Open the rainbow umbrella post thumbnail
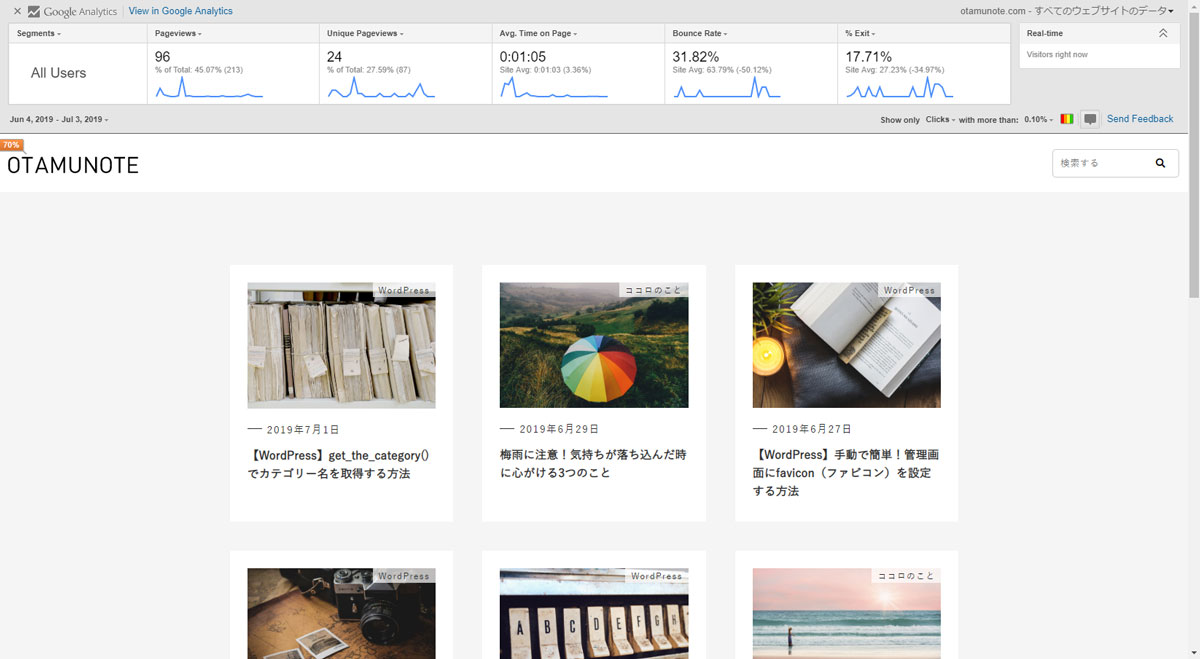 point(594,345)
